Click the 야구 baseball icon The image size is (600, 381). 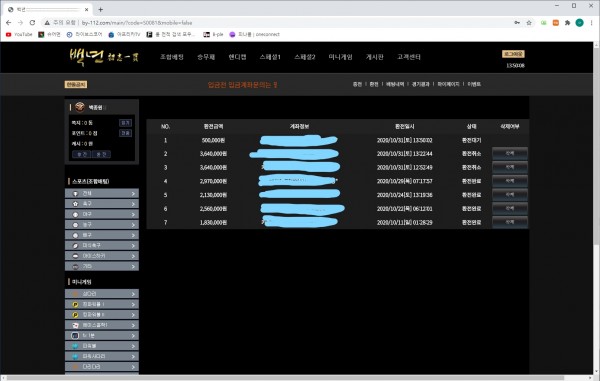pyautogui.click(x=75, y=214)
